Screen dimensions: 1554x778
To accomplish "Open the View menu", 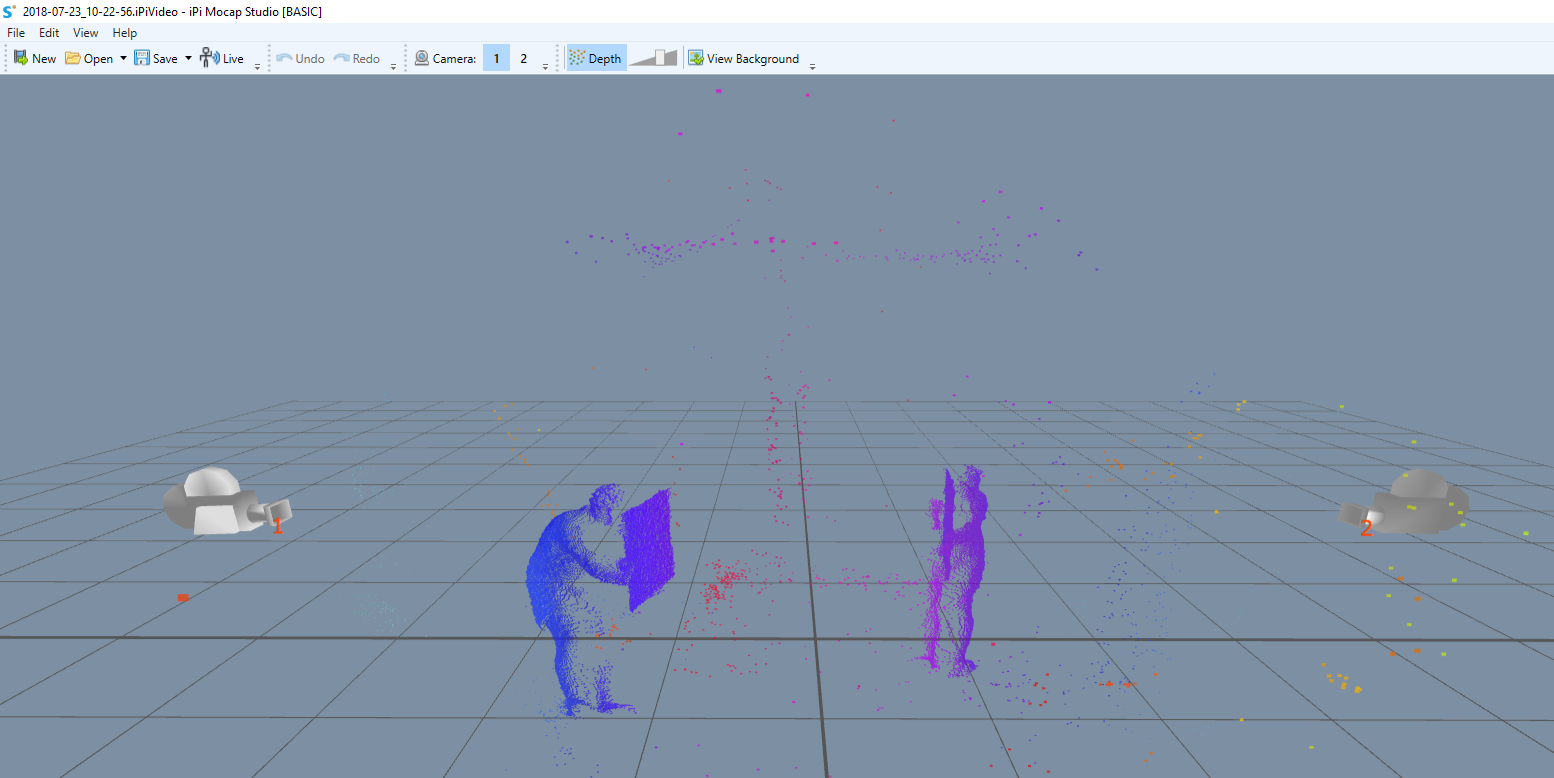I will click(86, 33).
